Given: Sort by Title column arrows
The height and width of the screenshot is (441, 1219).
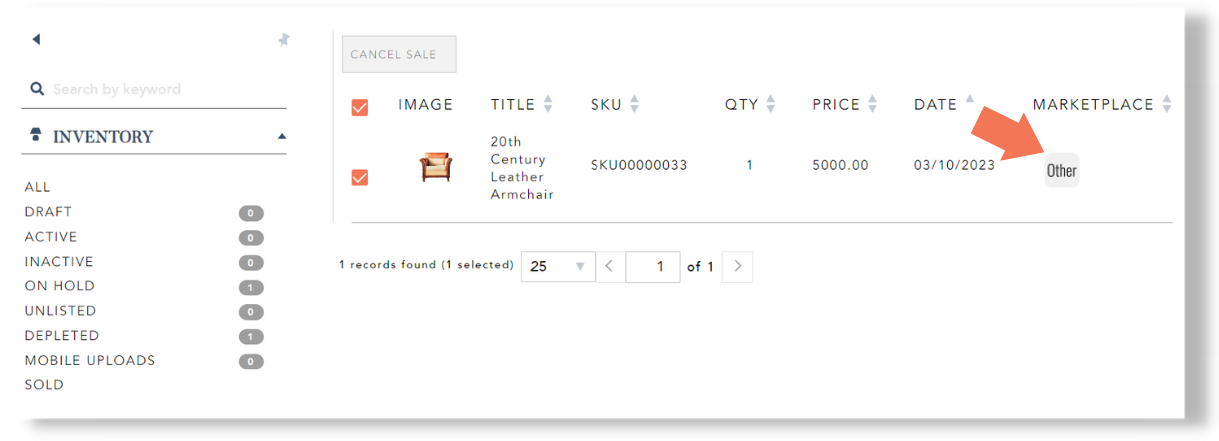Looking at the screenshot, I should (548, 104).
